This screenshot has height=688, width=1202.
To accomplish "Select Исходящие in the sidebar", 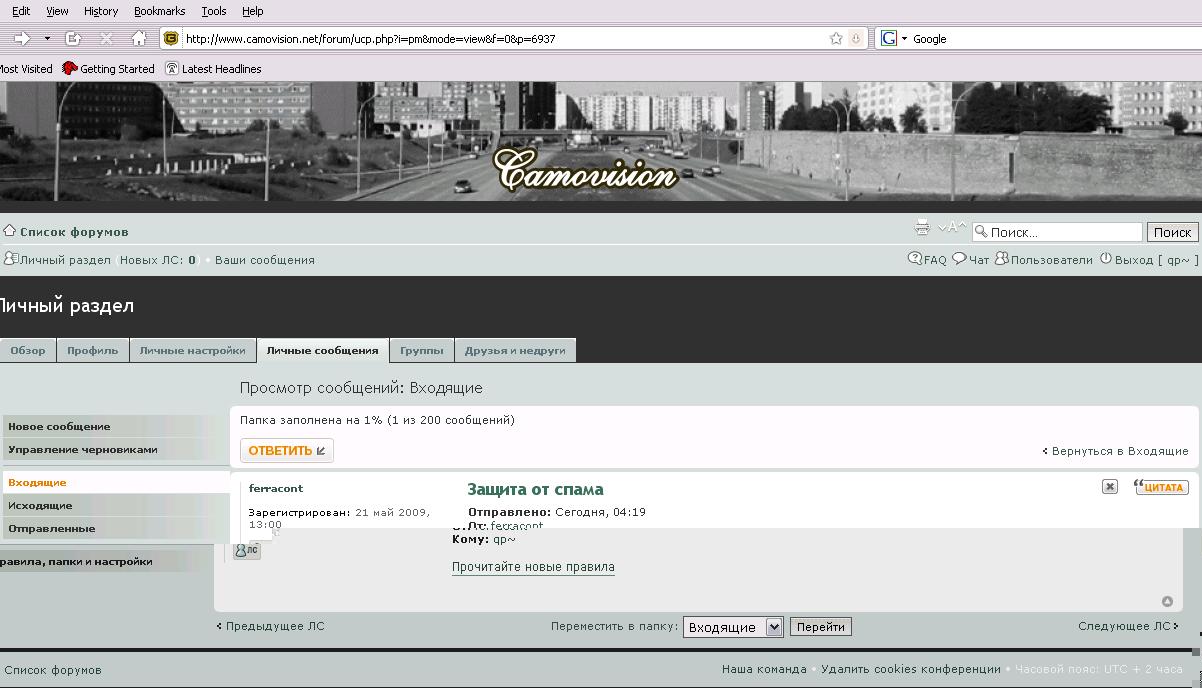I will (x=115, y=505).
